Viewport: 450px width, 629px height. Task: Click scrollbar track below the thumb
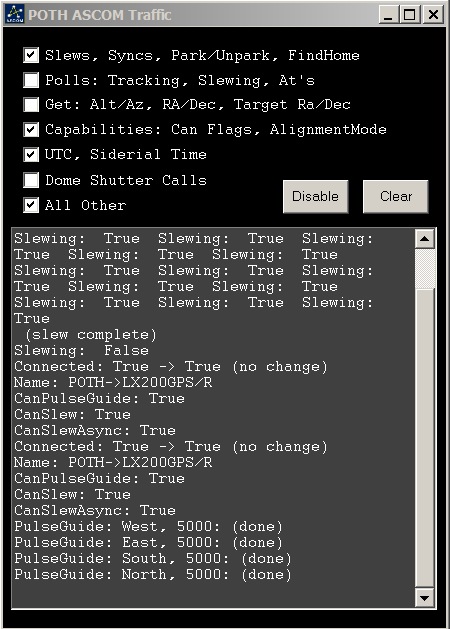click(424, 438)
